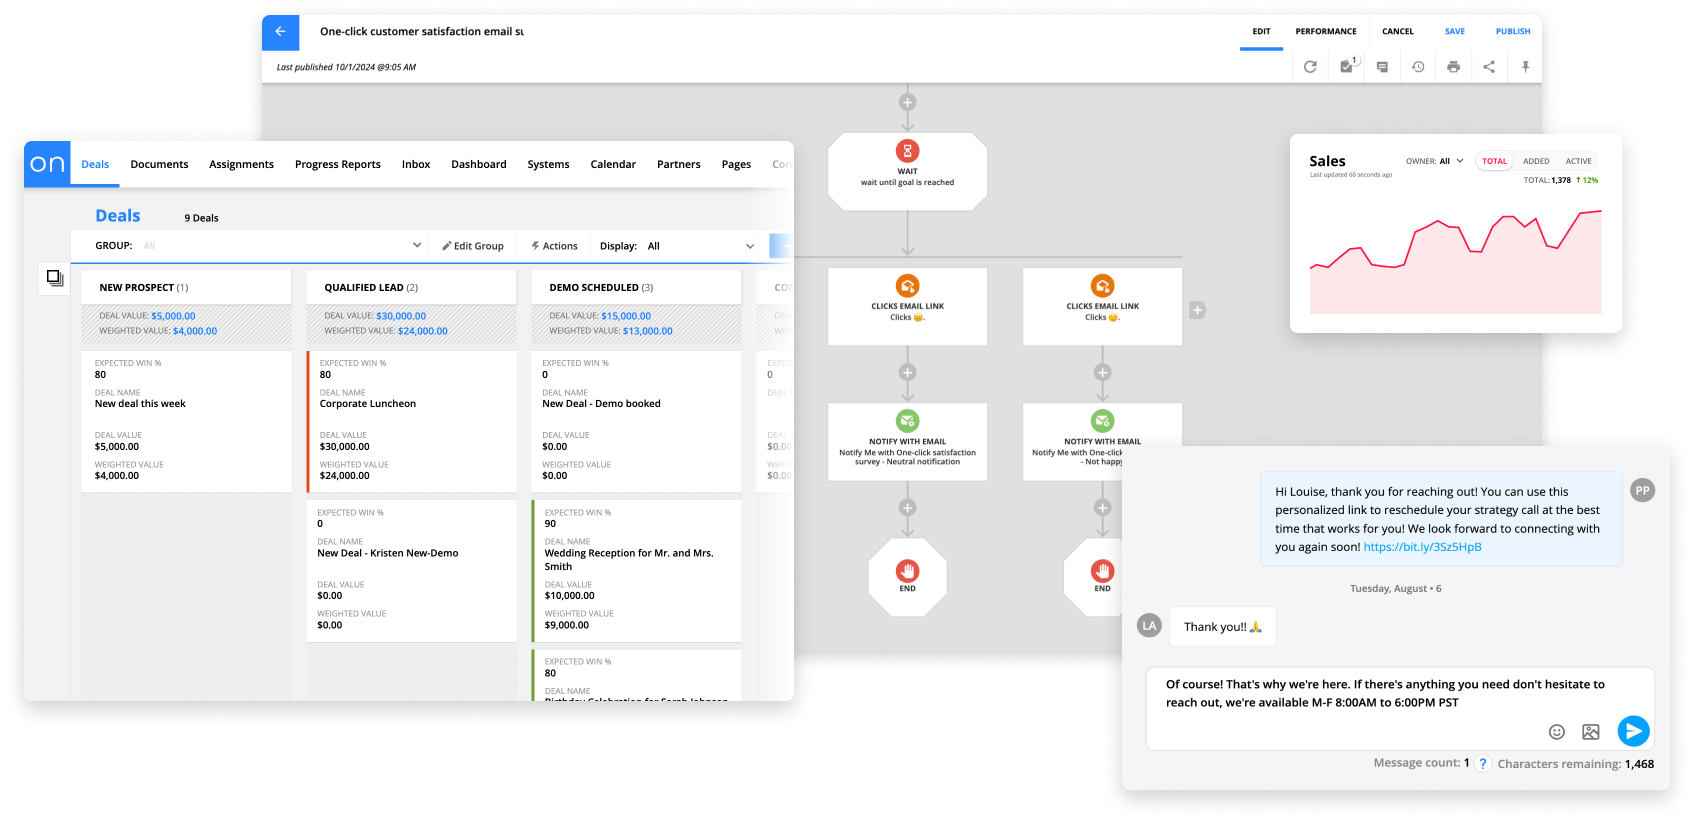Open the Progress Reports tab
Image resolution: width=1694 pixels, height=823 pixels.
(x=337, y=165)
